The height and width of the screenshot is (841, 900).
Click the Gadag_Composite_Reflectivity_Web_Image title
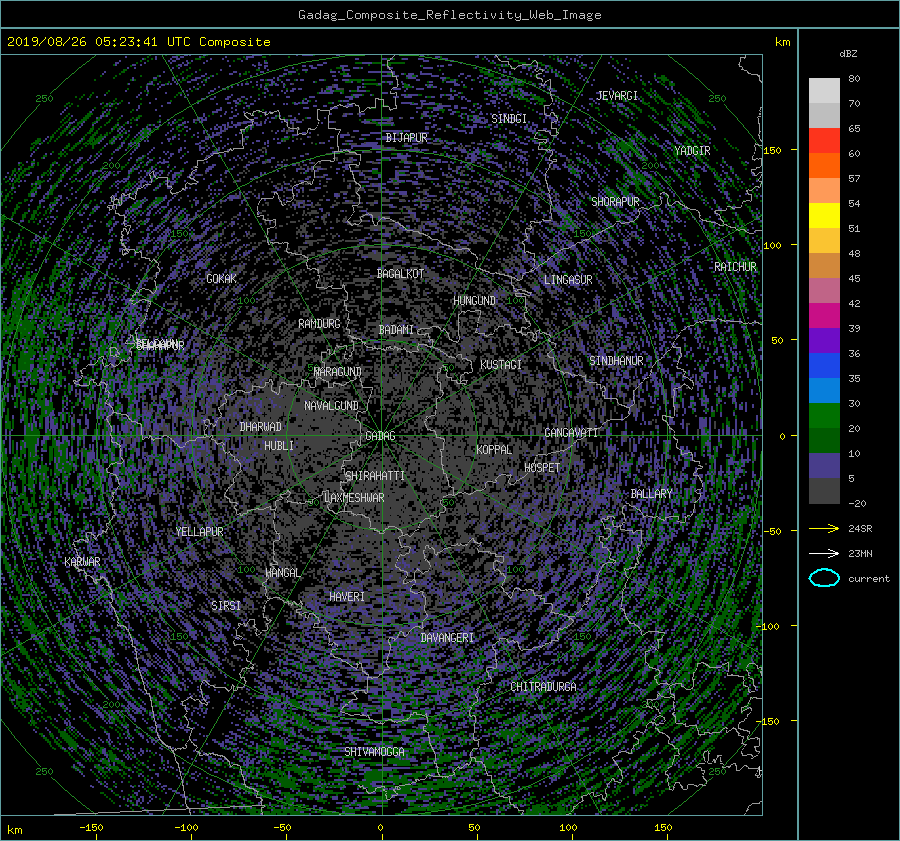pos(449,15)
